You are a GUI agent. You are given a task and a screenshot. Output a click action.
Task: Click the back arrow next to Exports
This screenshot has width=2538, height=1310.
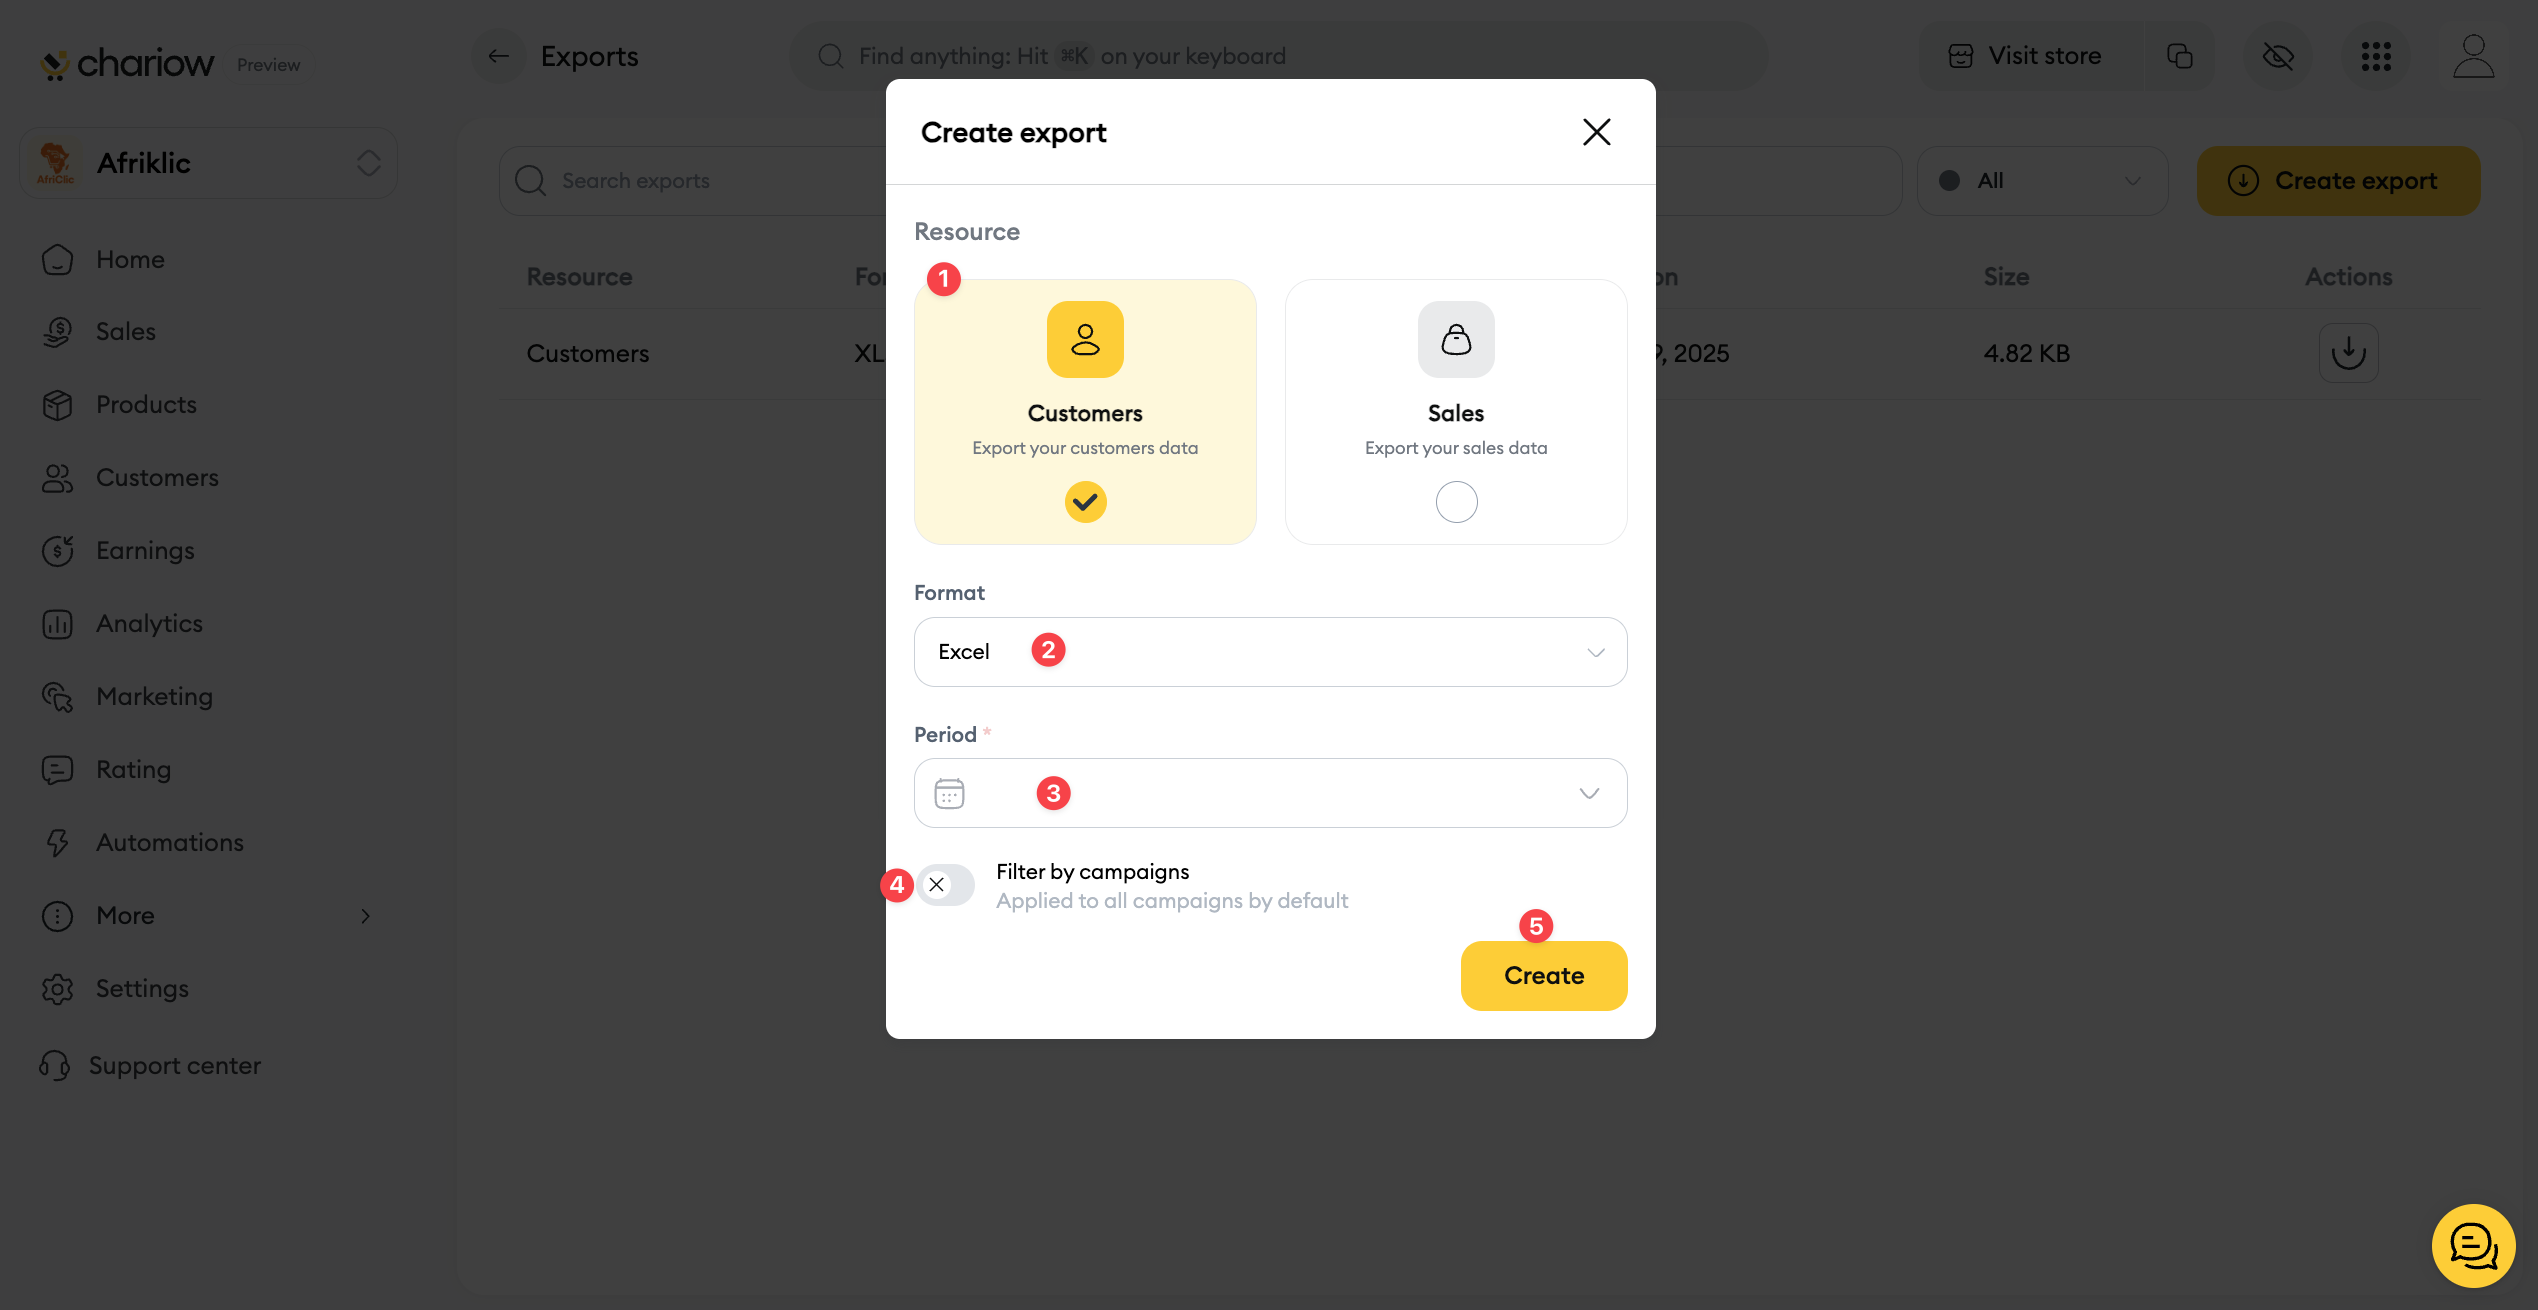498,56
